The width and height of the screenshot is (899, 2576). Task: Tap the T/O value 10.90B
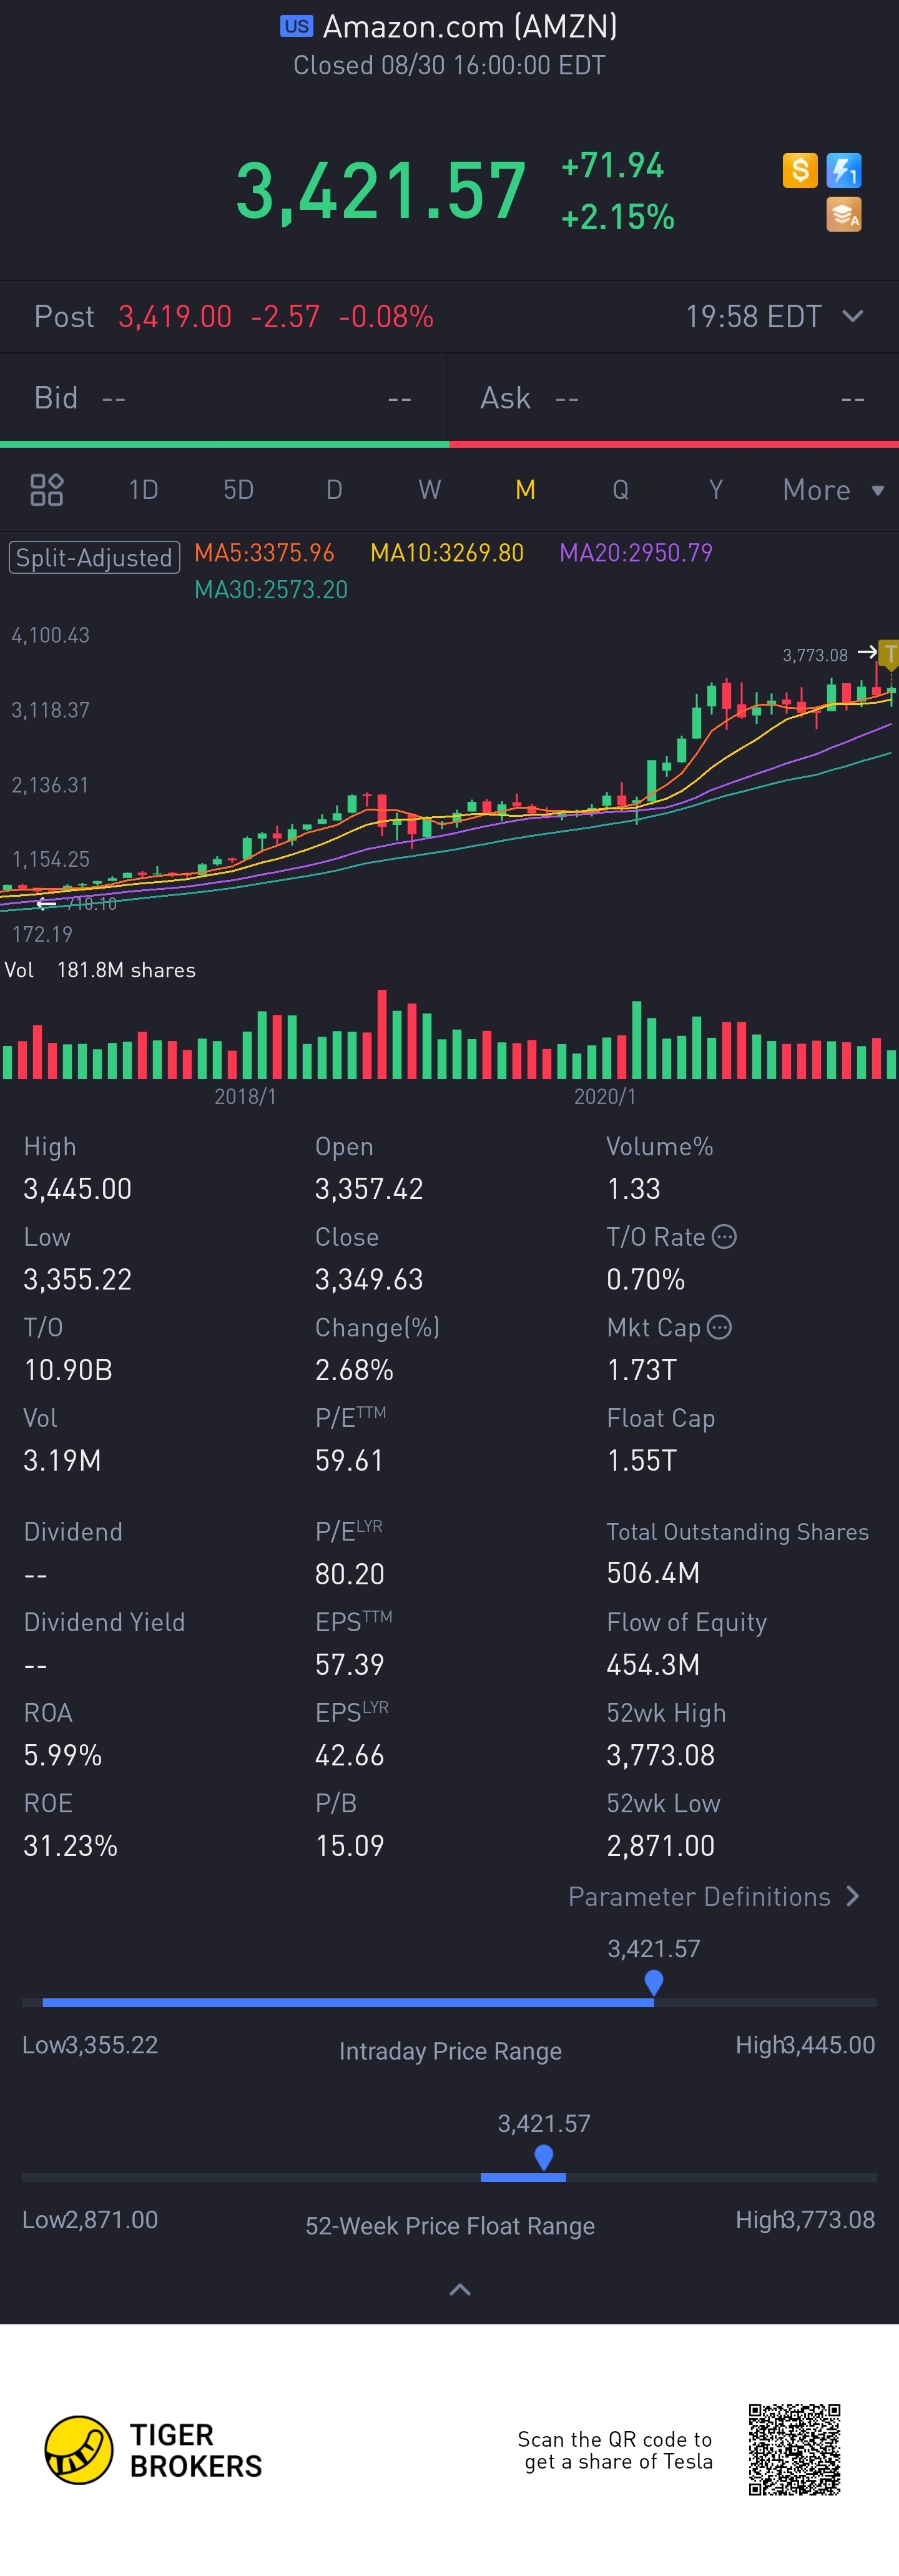(x=67, y=1370)
